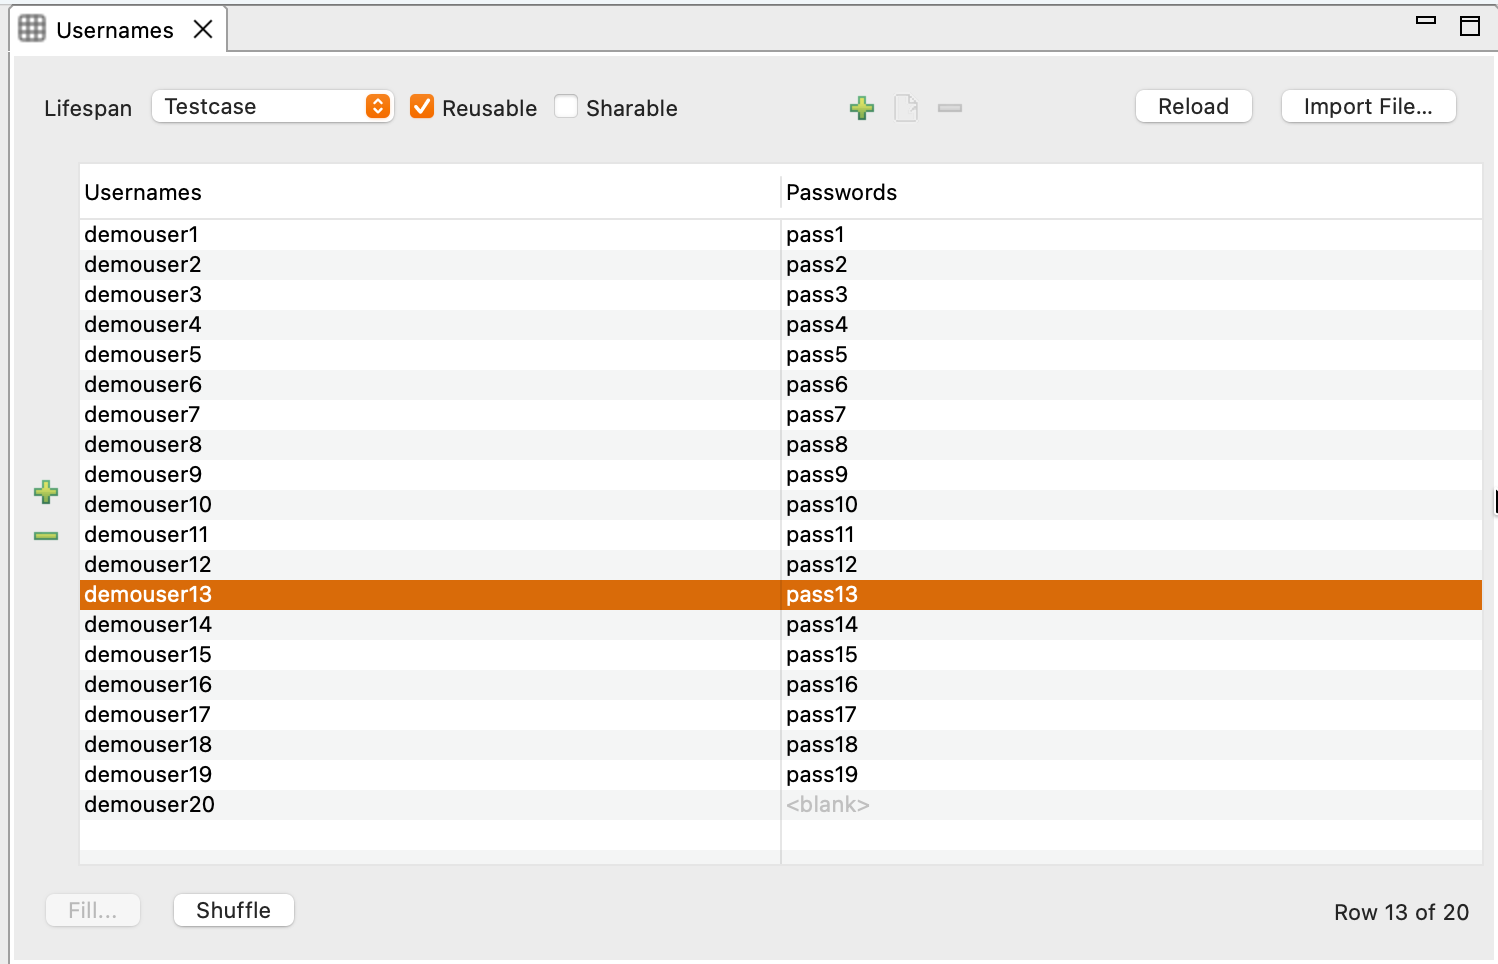Click the highlighted pass13 cell
Image resolution: width=1498 pixels, height=964 pixels.
point(1132,595)
